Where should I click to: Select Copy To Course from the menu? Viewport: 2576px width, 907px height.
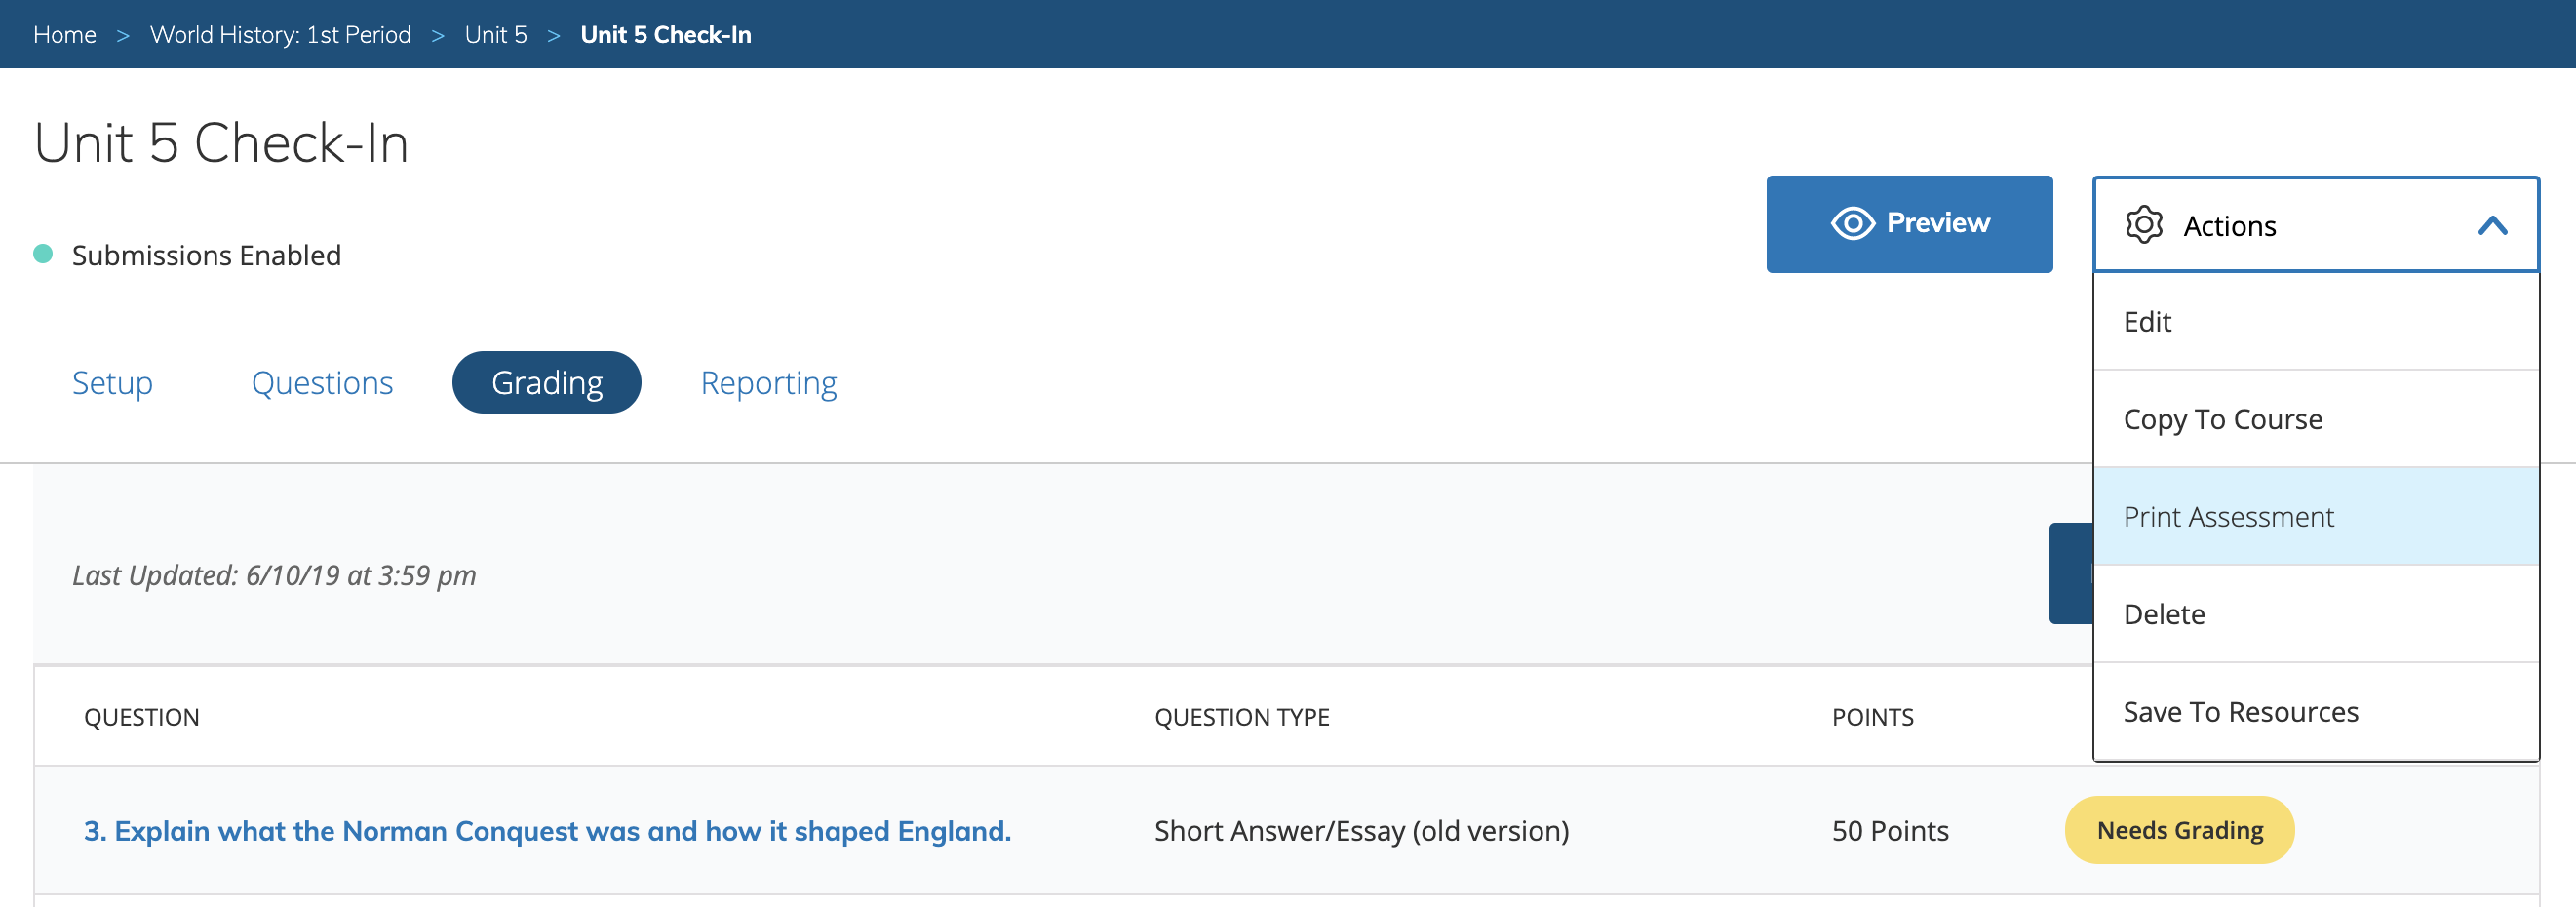pos(2222,419)
